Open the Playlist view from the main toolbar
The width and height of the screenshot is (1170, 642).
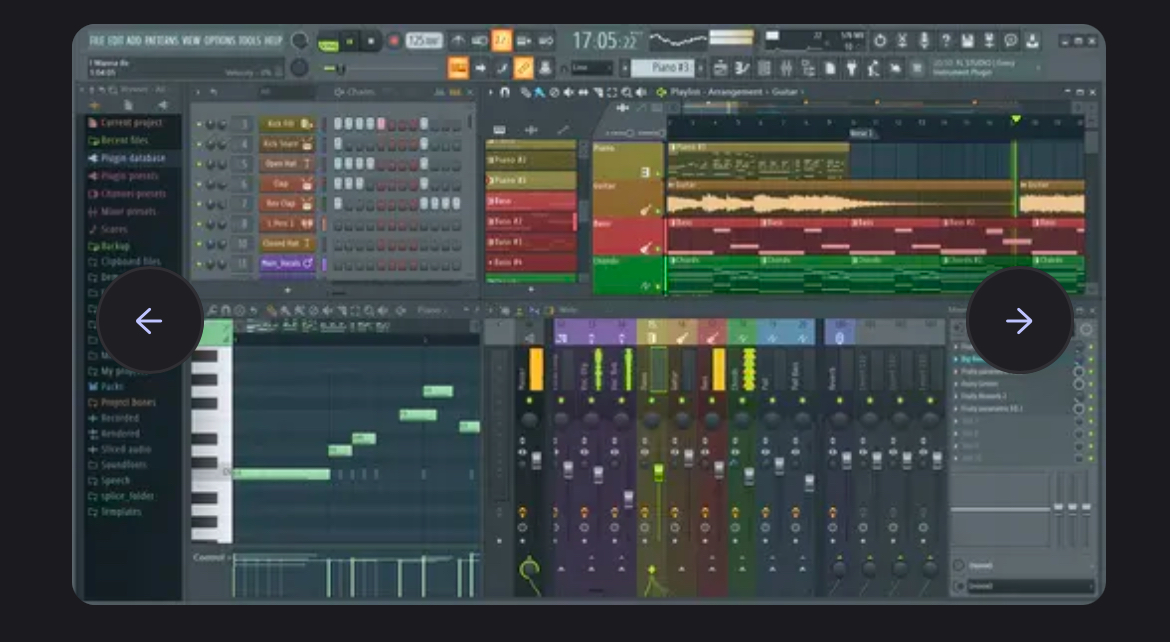[720, 68]
